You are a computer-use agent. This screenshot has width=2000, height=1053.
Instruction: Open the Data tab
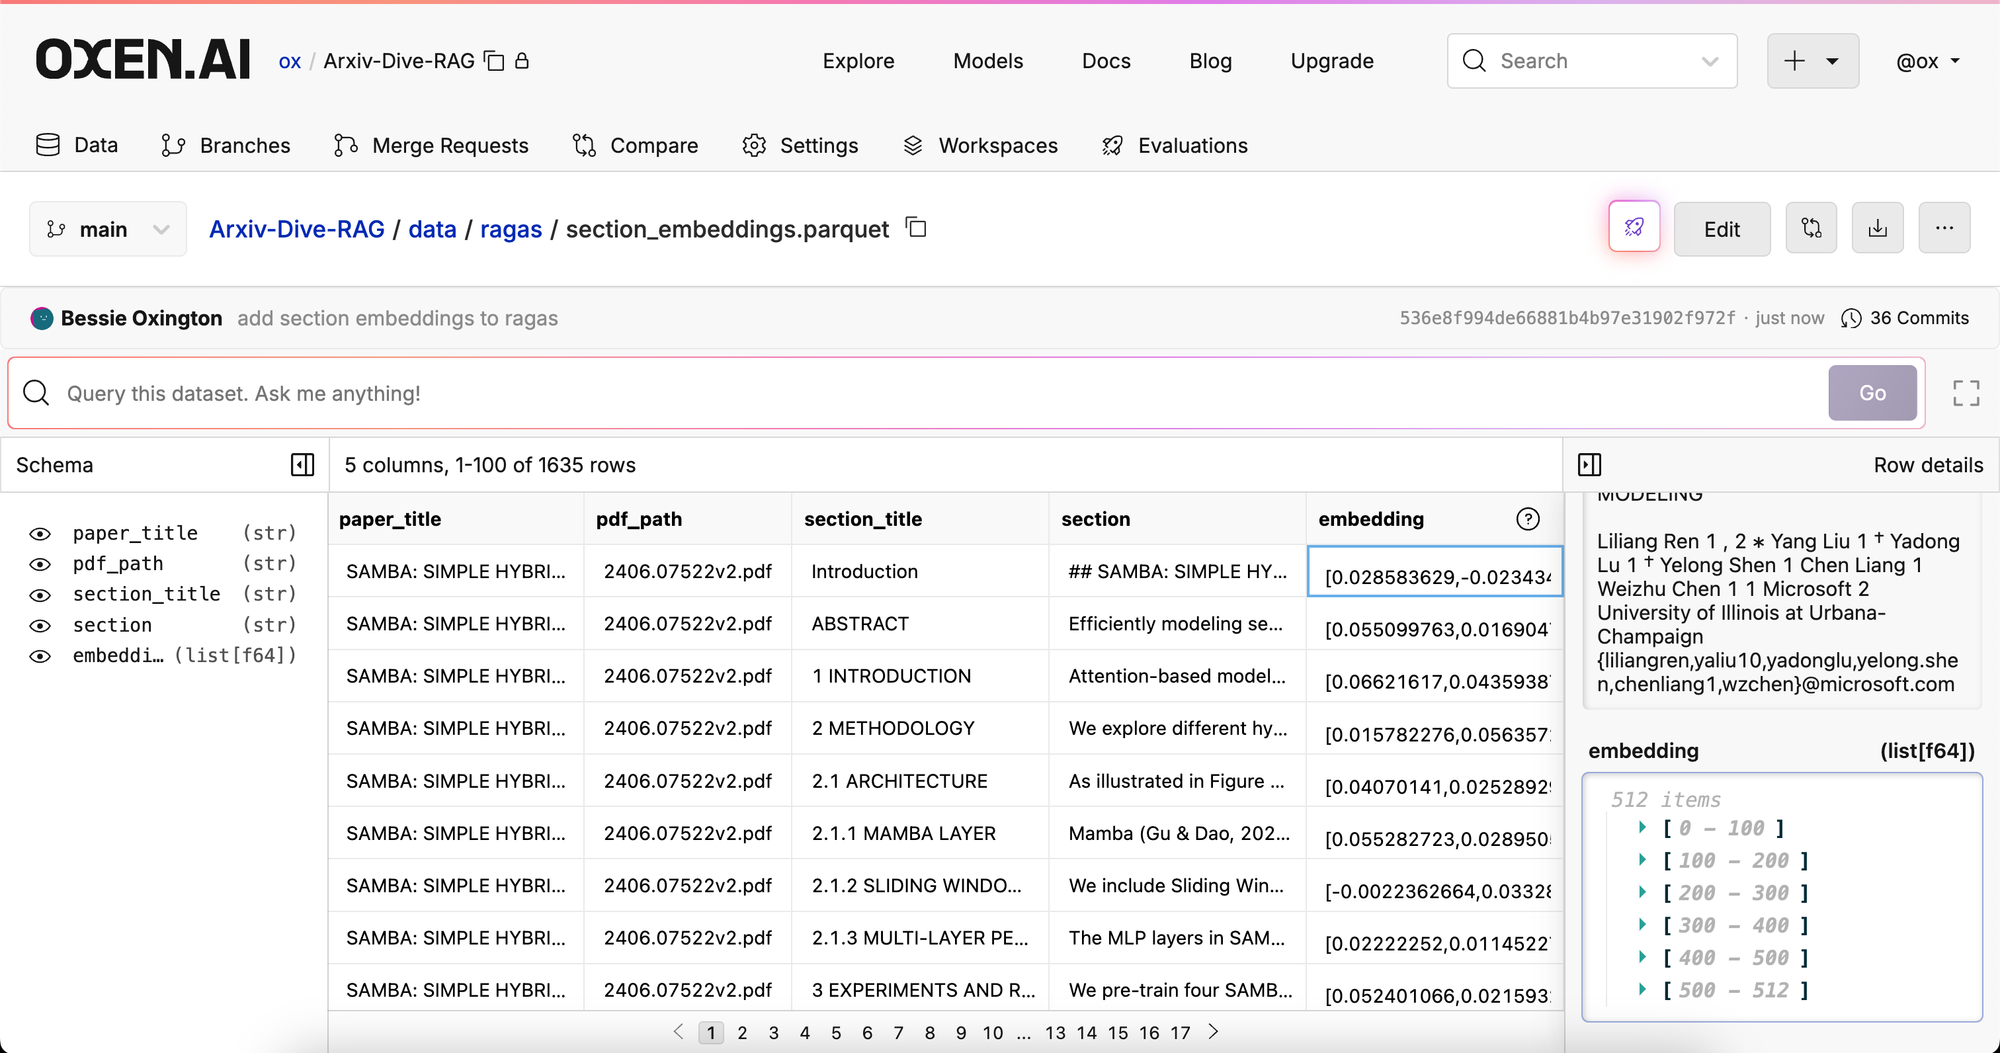(77, 145)
